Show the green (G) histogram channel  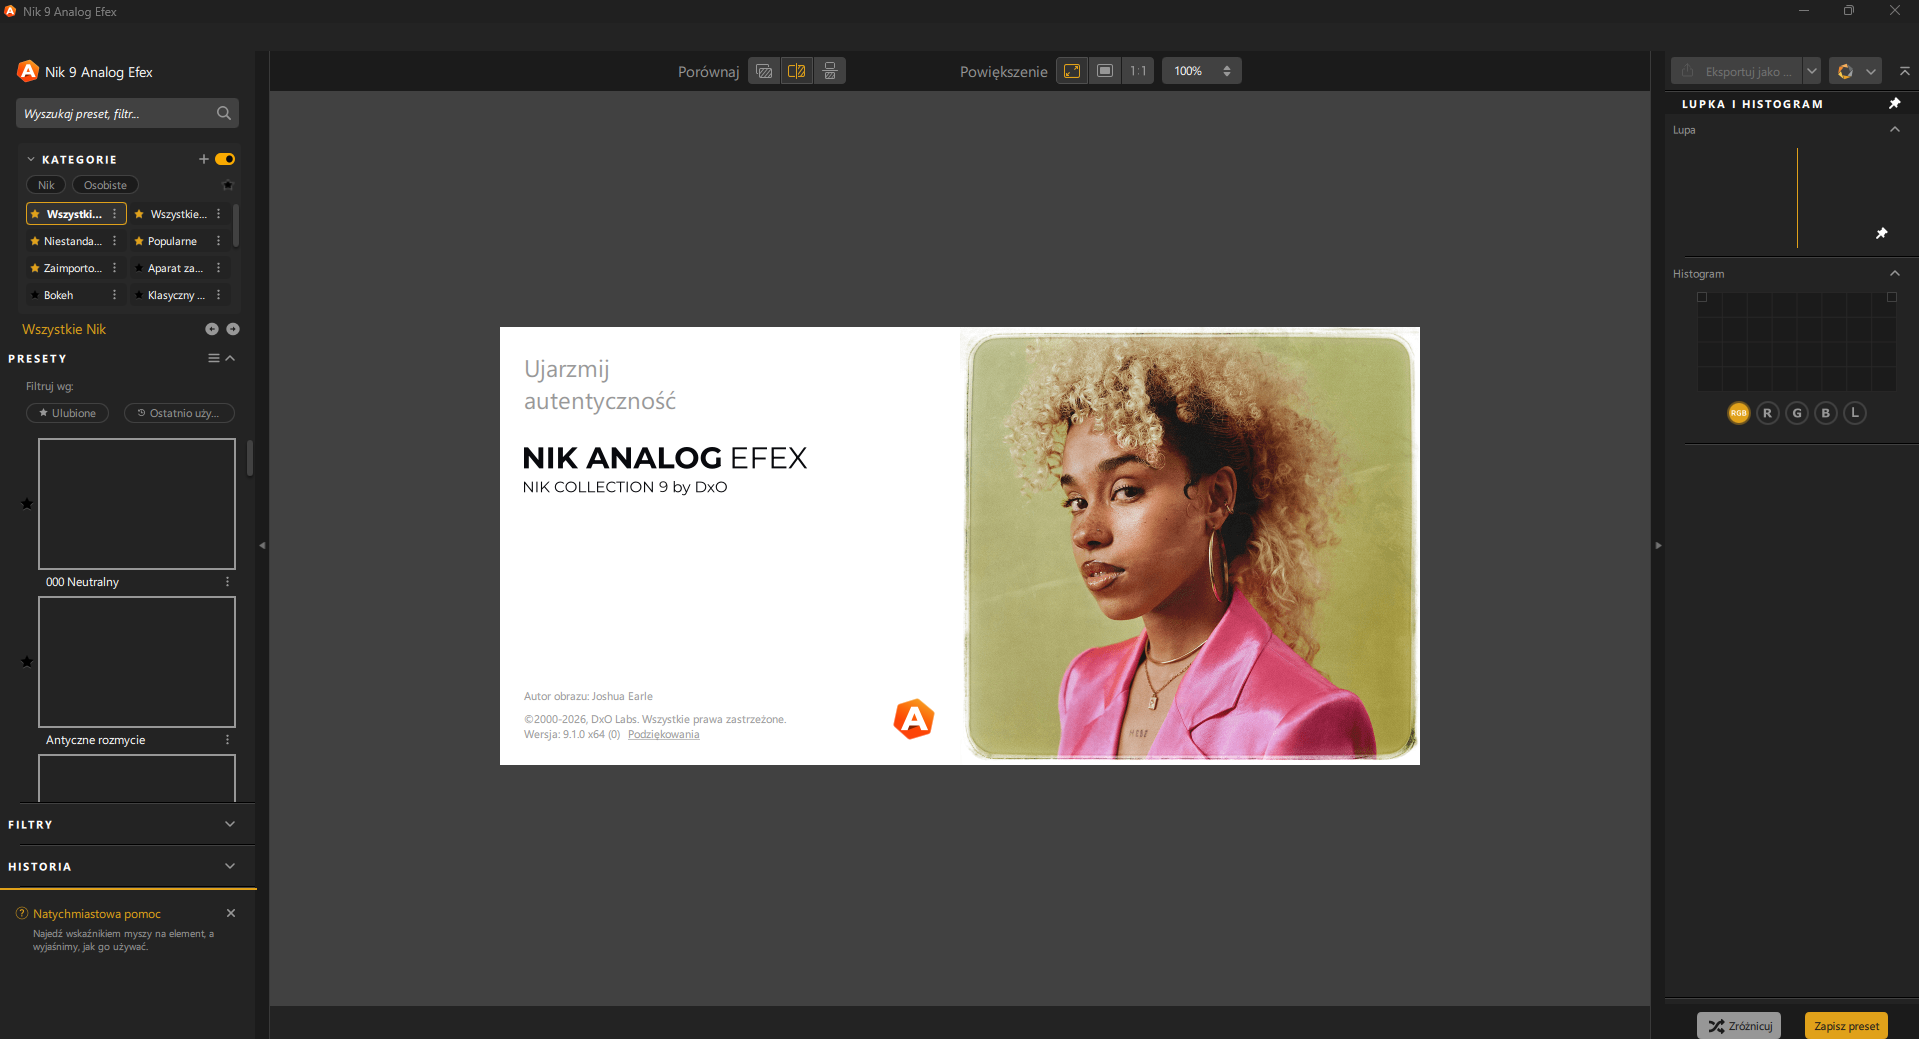tap(1796, 413)
